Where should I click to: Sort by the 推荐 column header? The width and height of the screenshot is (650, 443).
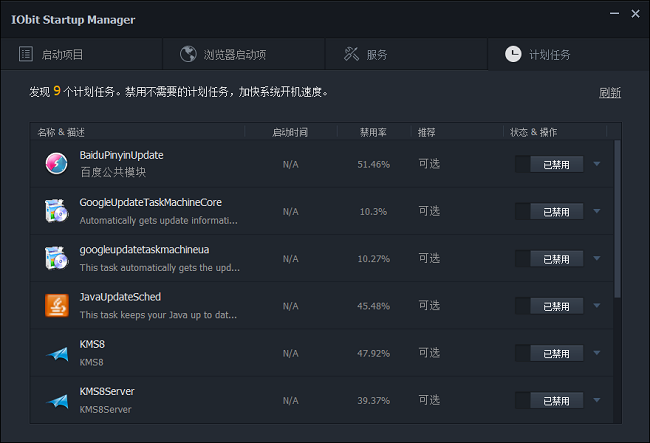pos(456,132)
